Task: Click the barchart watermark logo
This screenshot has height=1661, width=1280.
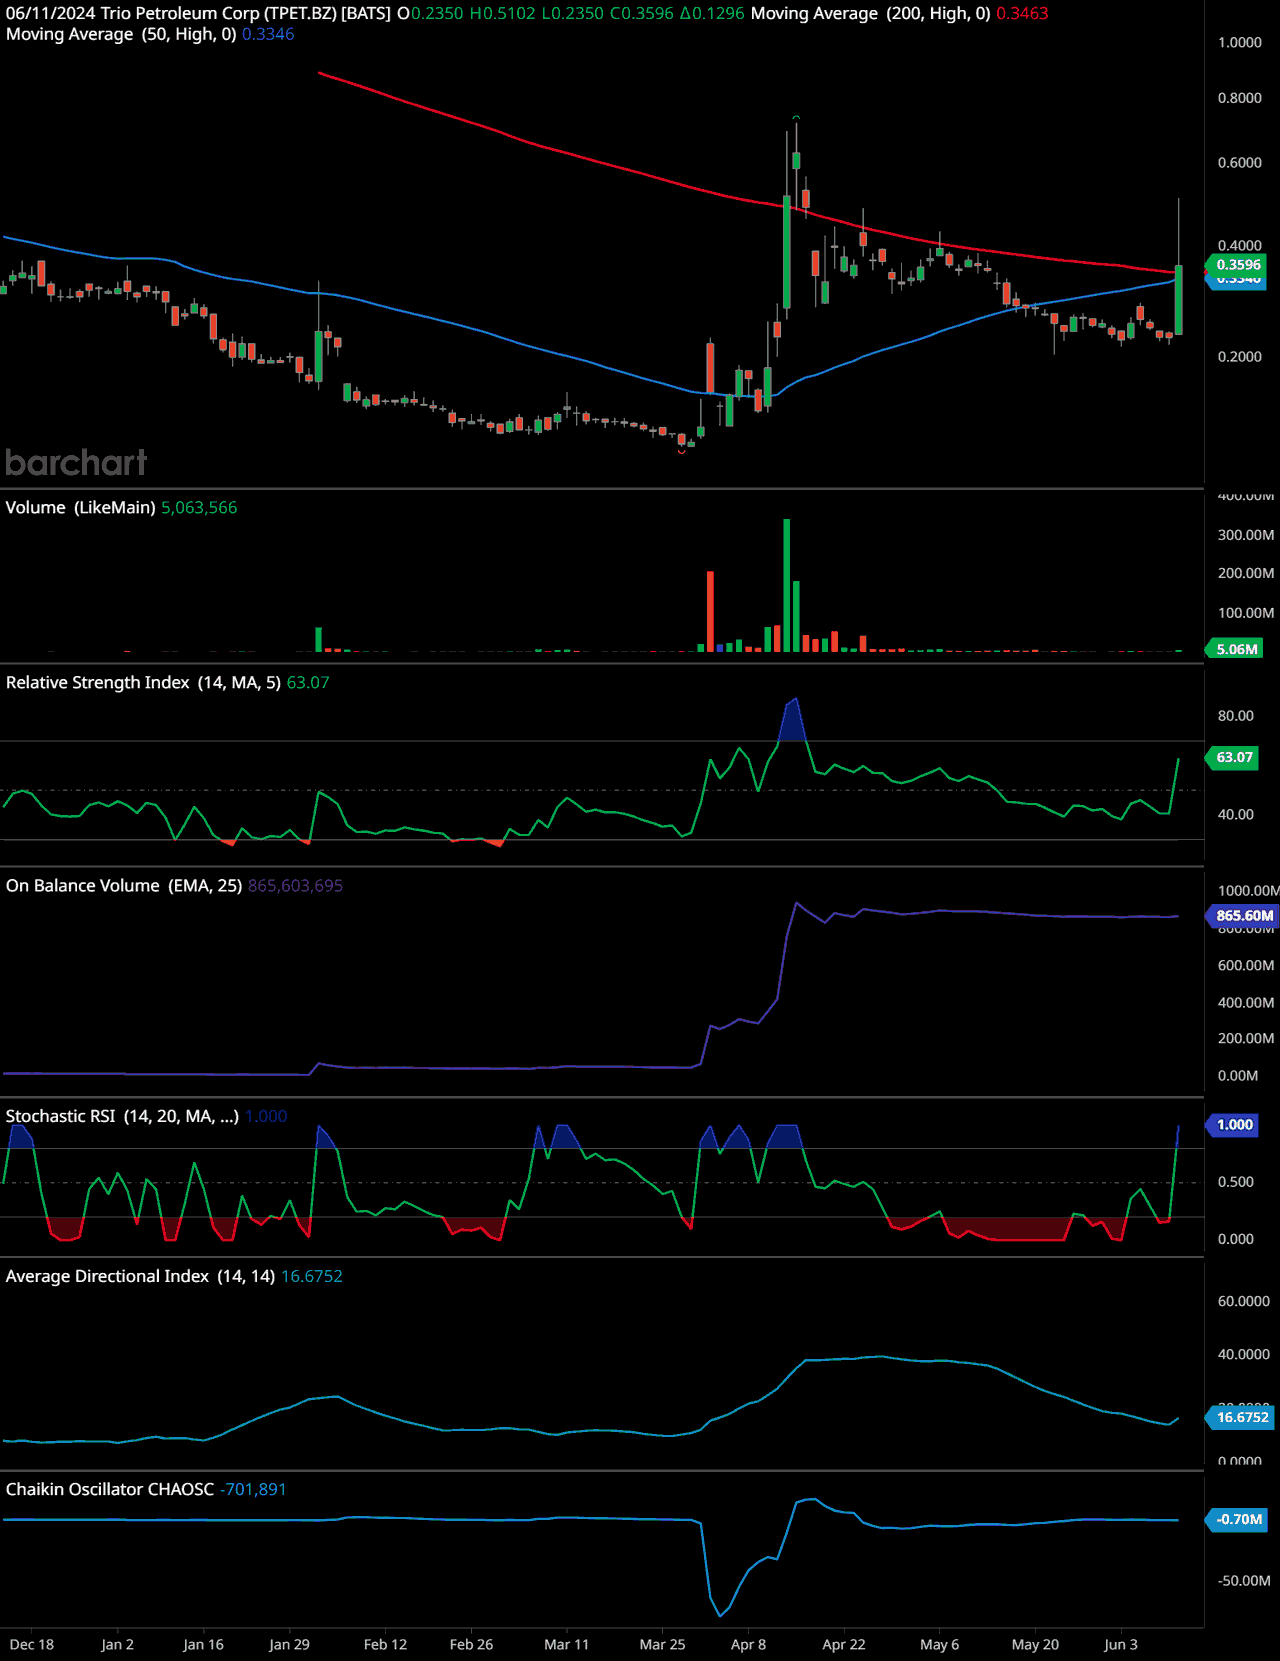Action: pos(76,462)
